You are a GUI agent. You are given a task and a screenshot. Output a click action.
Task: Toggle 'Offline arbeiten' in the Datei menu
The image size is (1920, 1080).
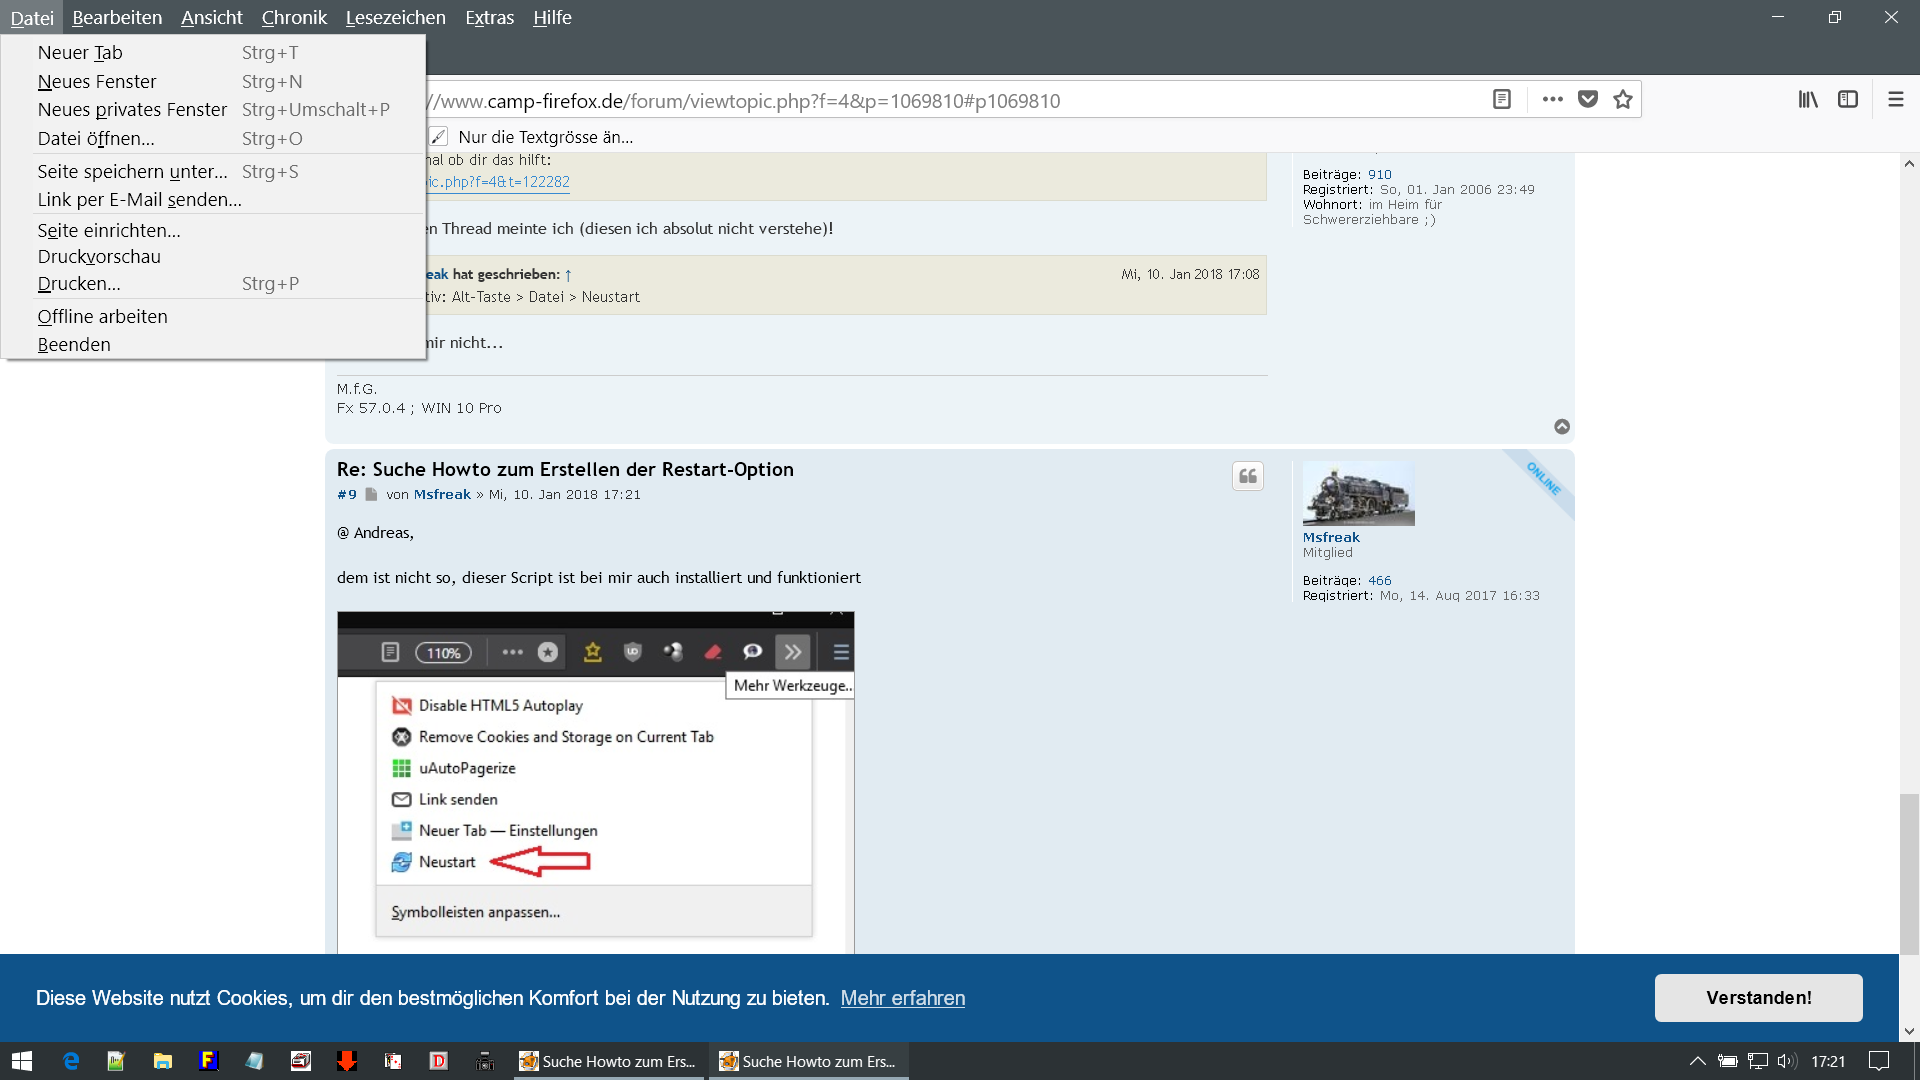102,316
